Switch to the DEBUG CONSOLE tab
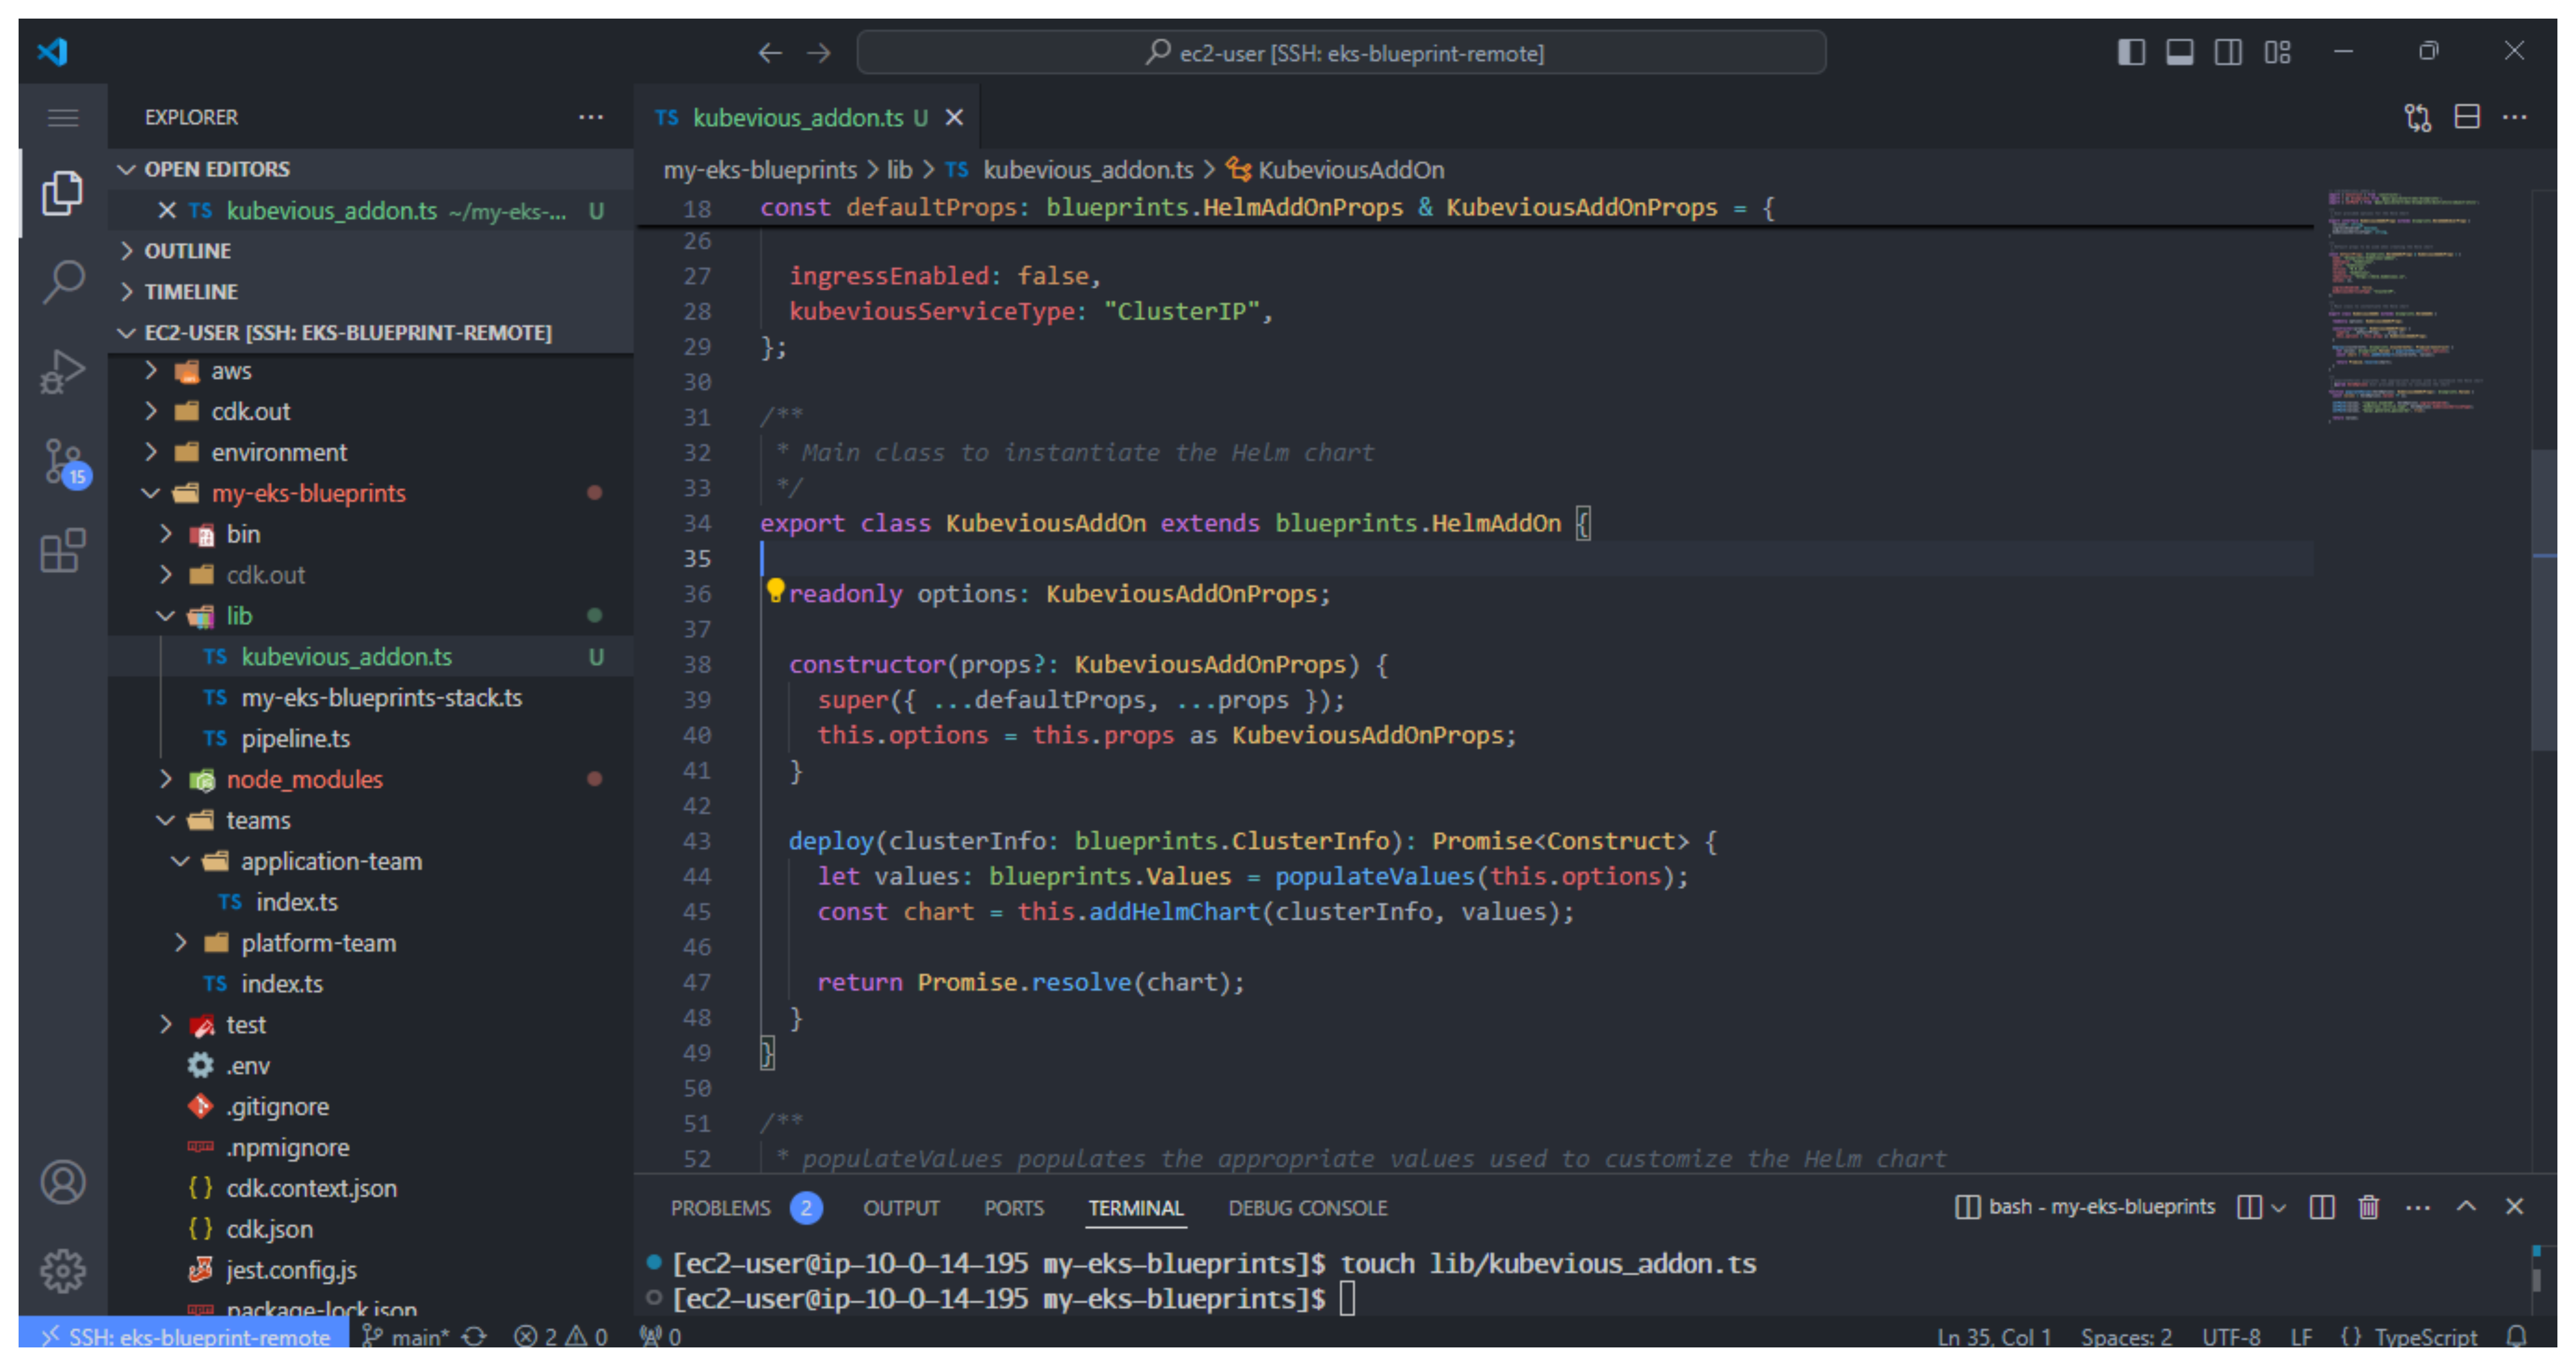 click(1307, 1208)
